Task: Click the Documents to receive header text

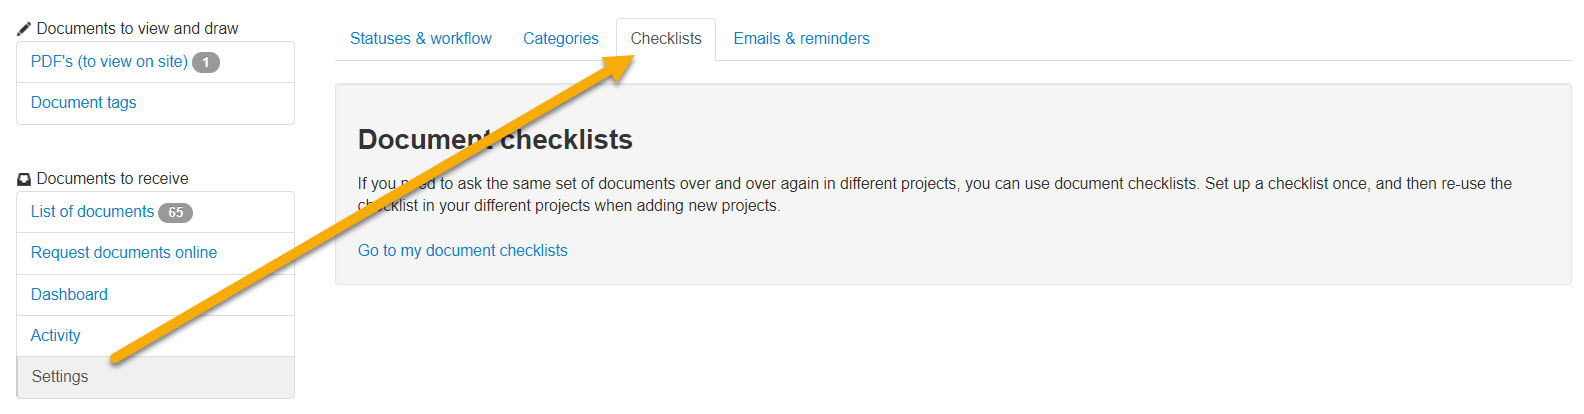Action: pos(113,179)
